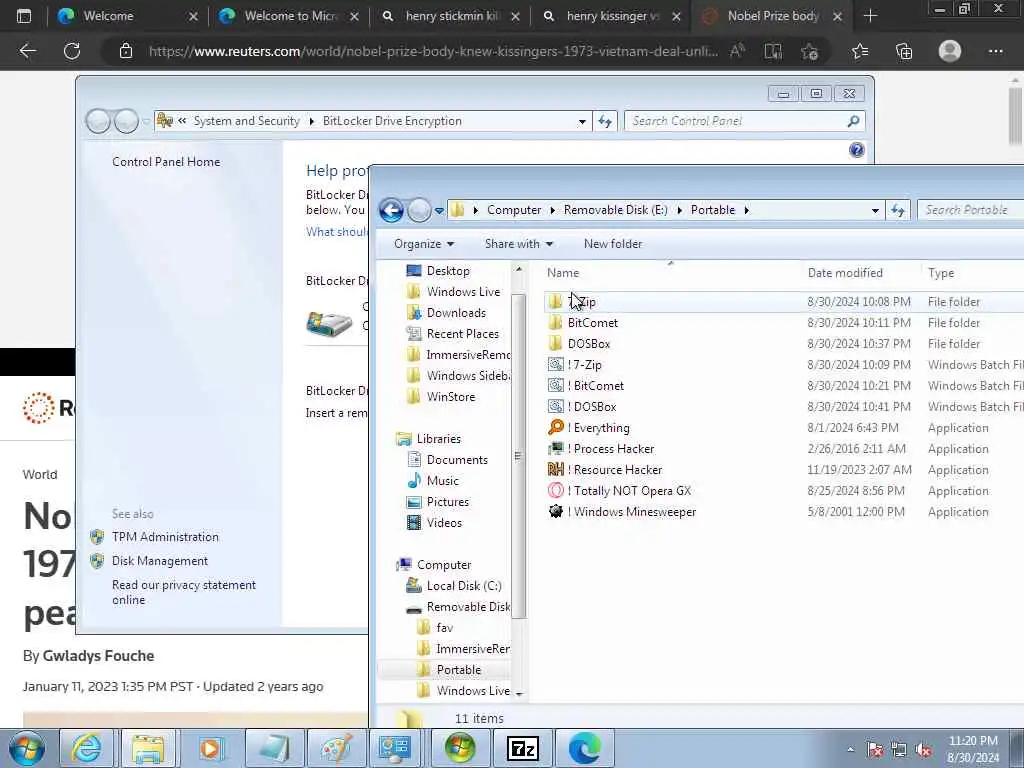Click Edge page refresh button
This screenshot has height=768, width=1024.
(72, 51)
